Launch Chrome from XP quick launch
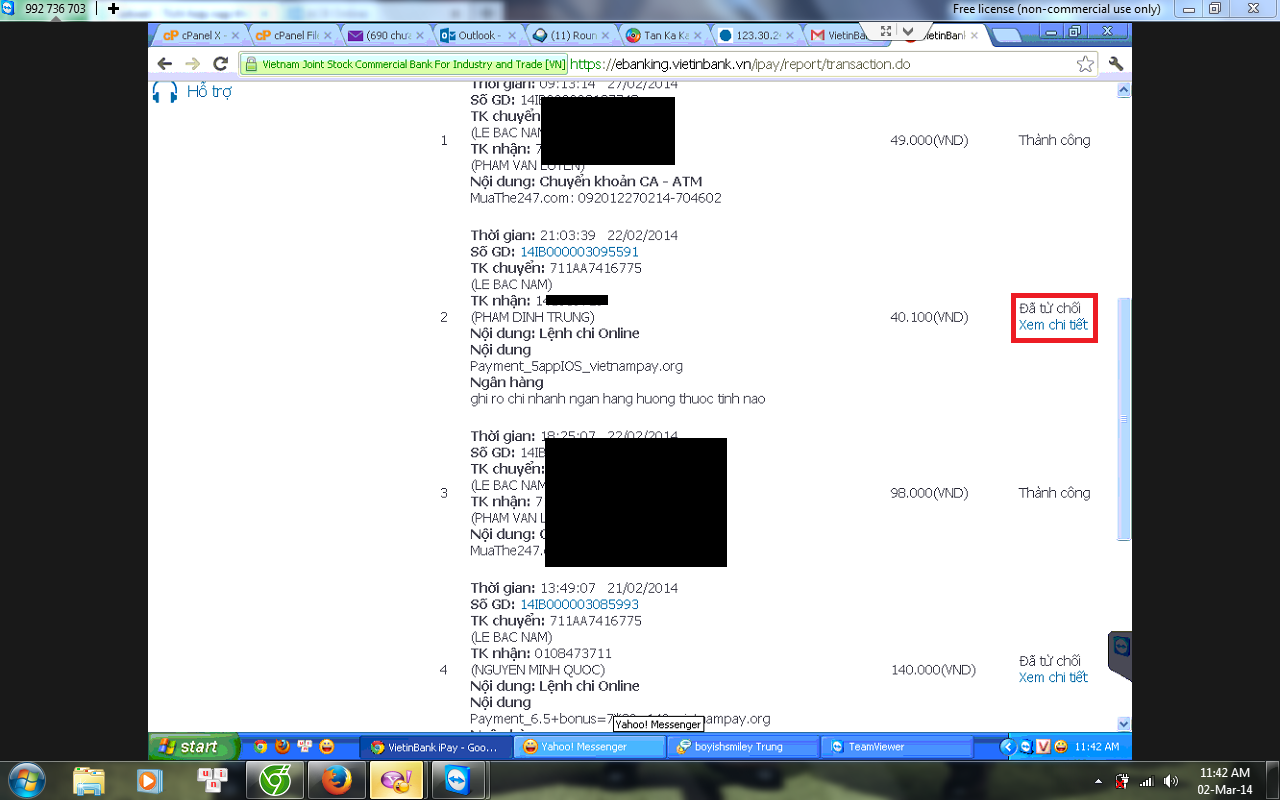 pos(261,747)
